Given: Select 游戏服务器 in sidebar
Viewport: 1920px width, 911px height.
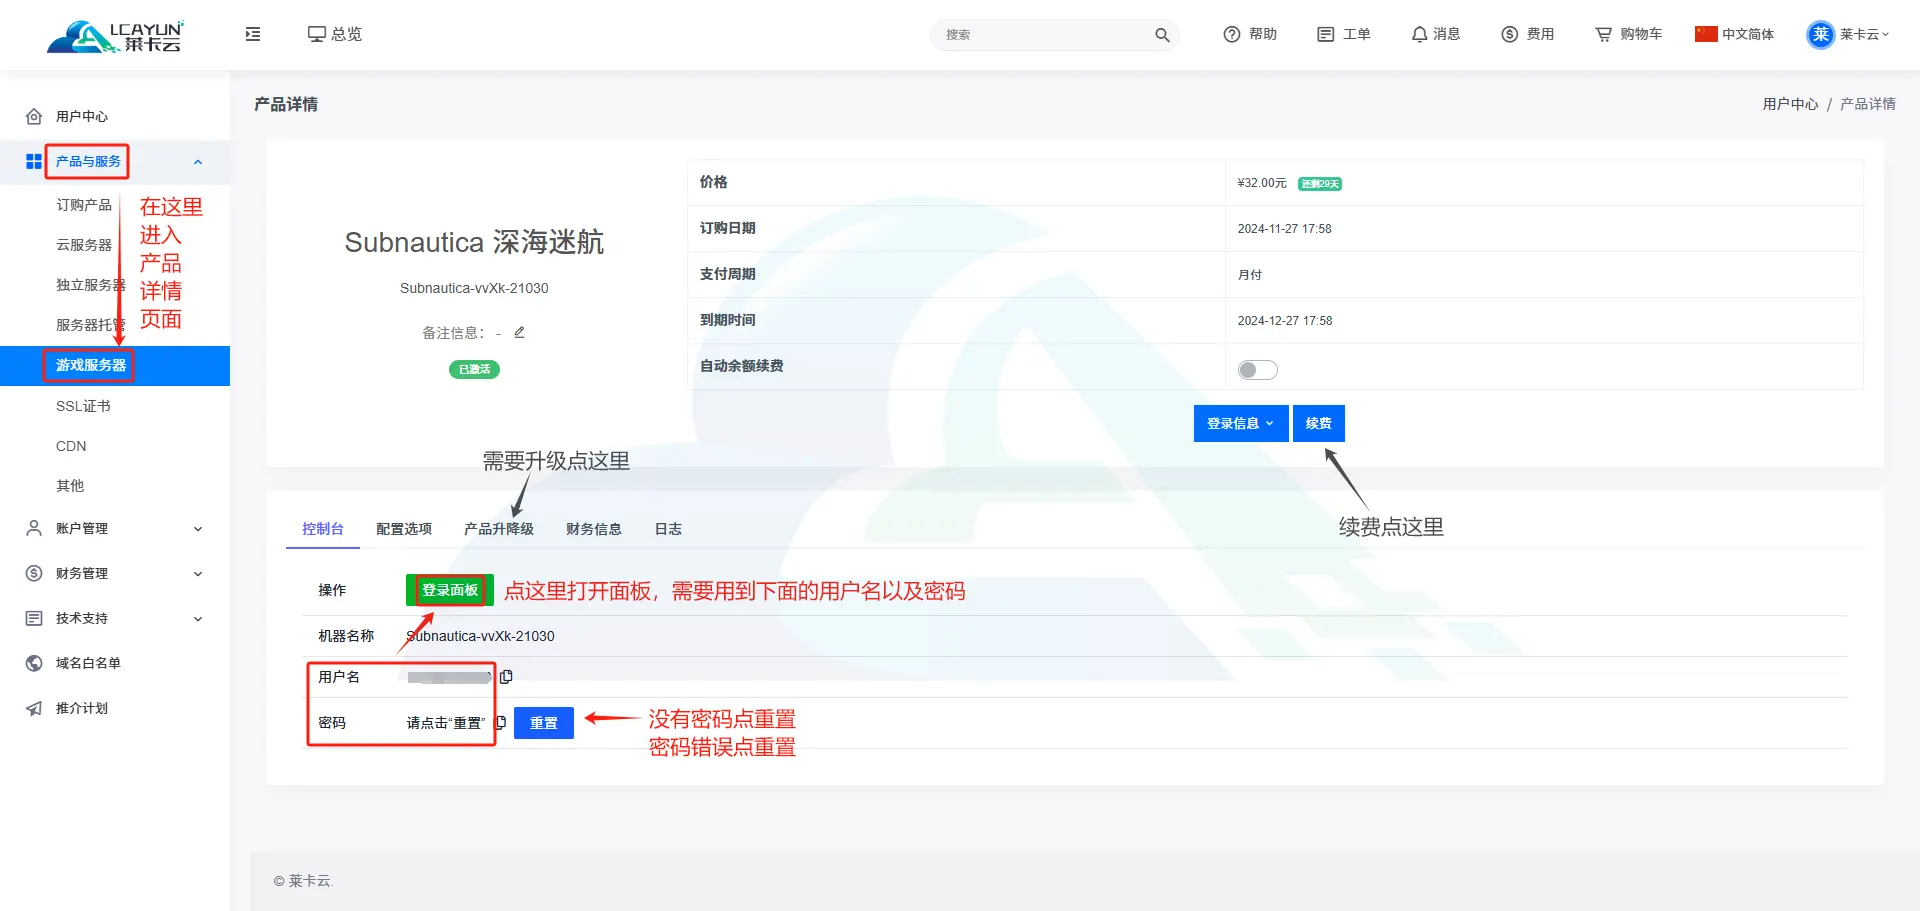Looking at the screenshot, I should pos(115,366).
